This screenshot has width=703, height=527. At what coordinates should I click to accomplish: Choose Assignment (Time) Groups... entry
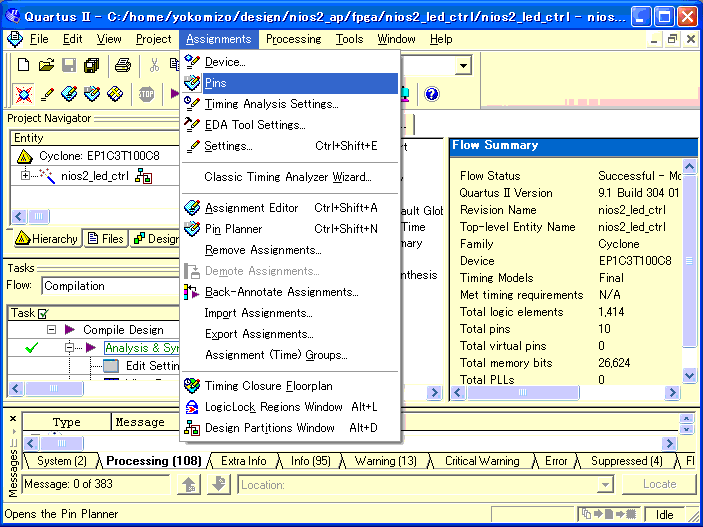pos(290,355)
